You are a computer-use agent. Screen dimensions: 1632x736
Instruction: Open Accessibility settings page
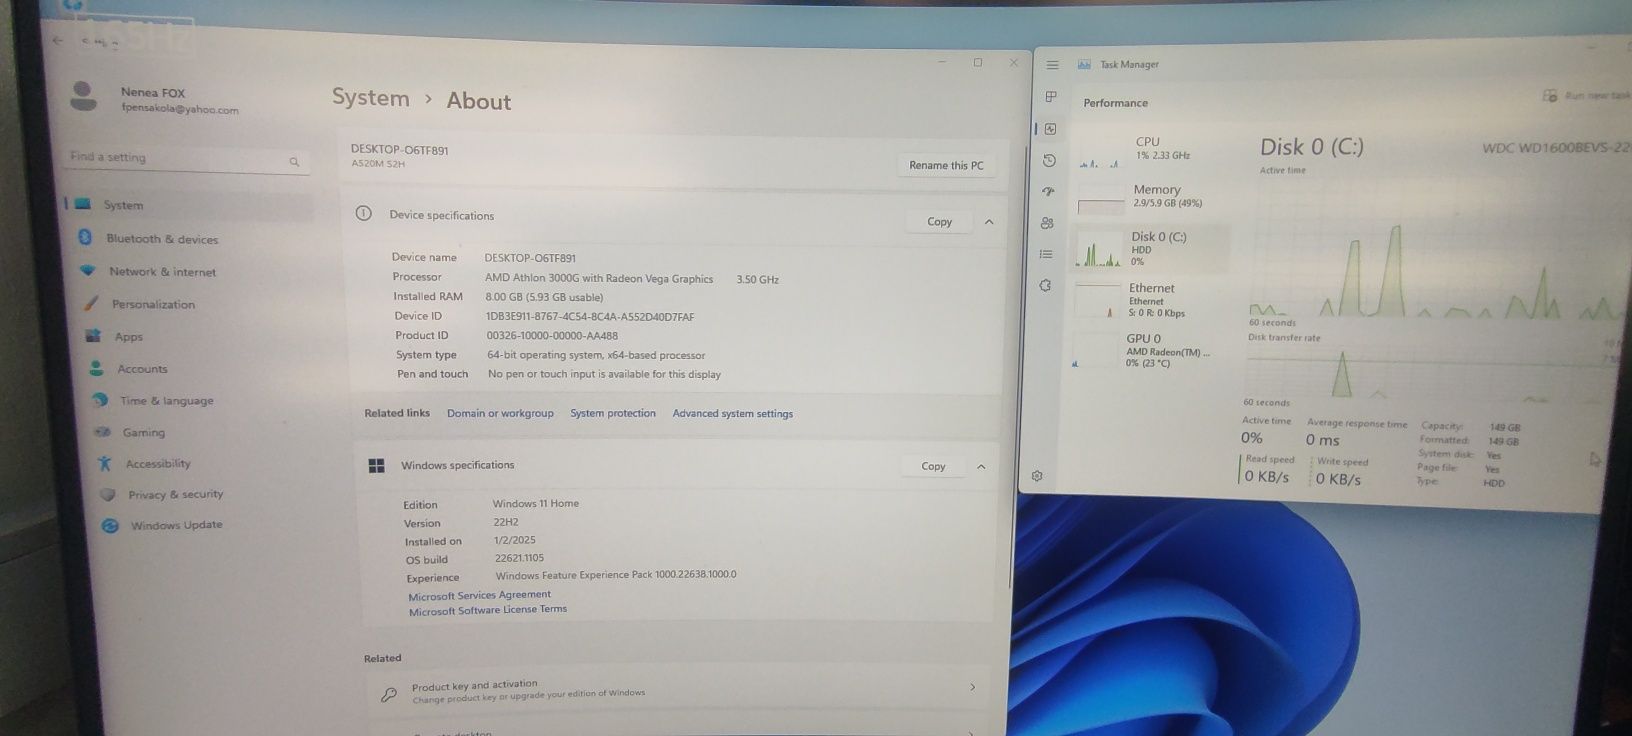point(157,464)
